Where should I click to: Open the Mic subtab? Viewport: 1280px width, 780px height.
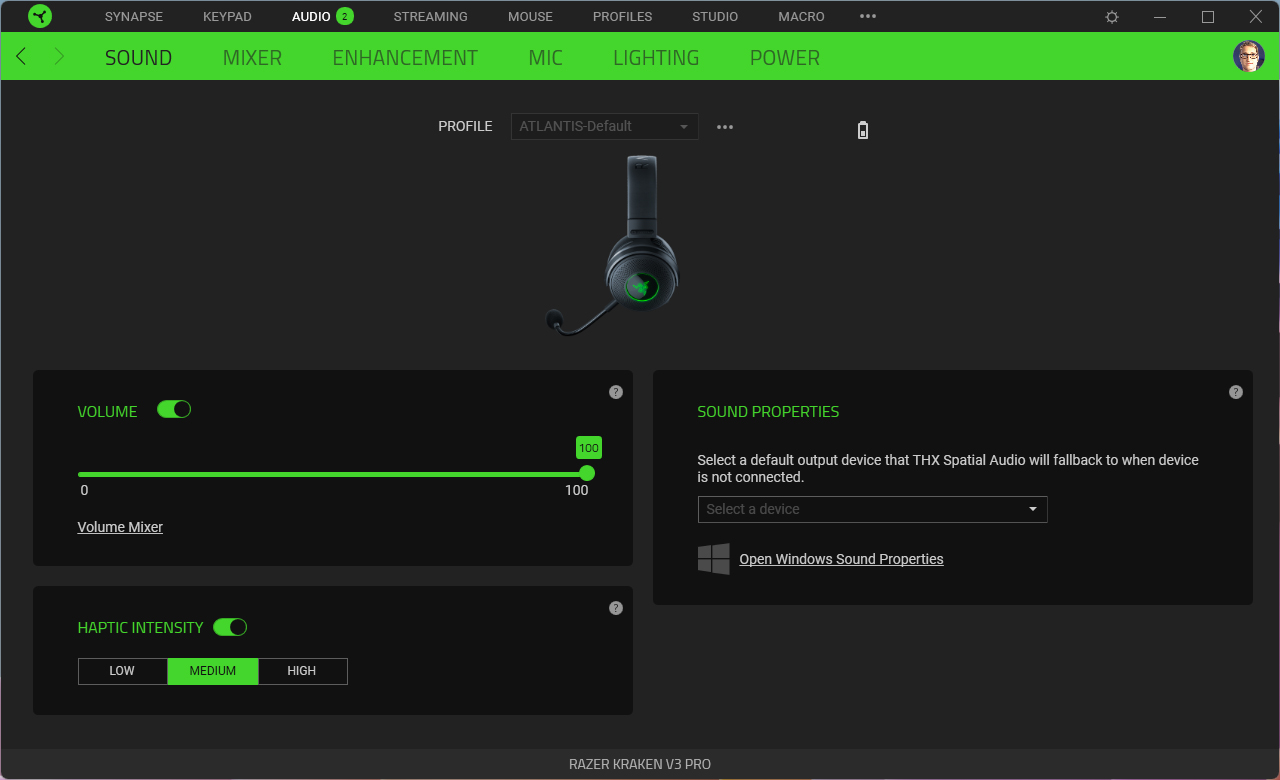(x=545, y=58)
